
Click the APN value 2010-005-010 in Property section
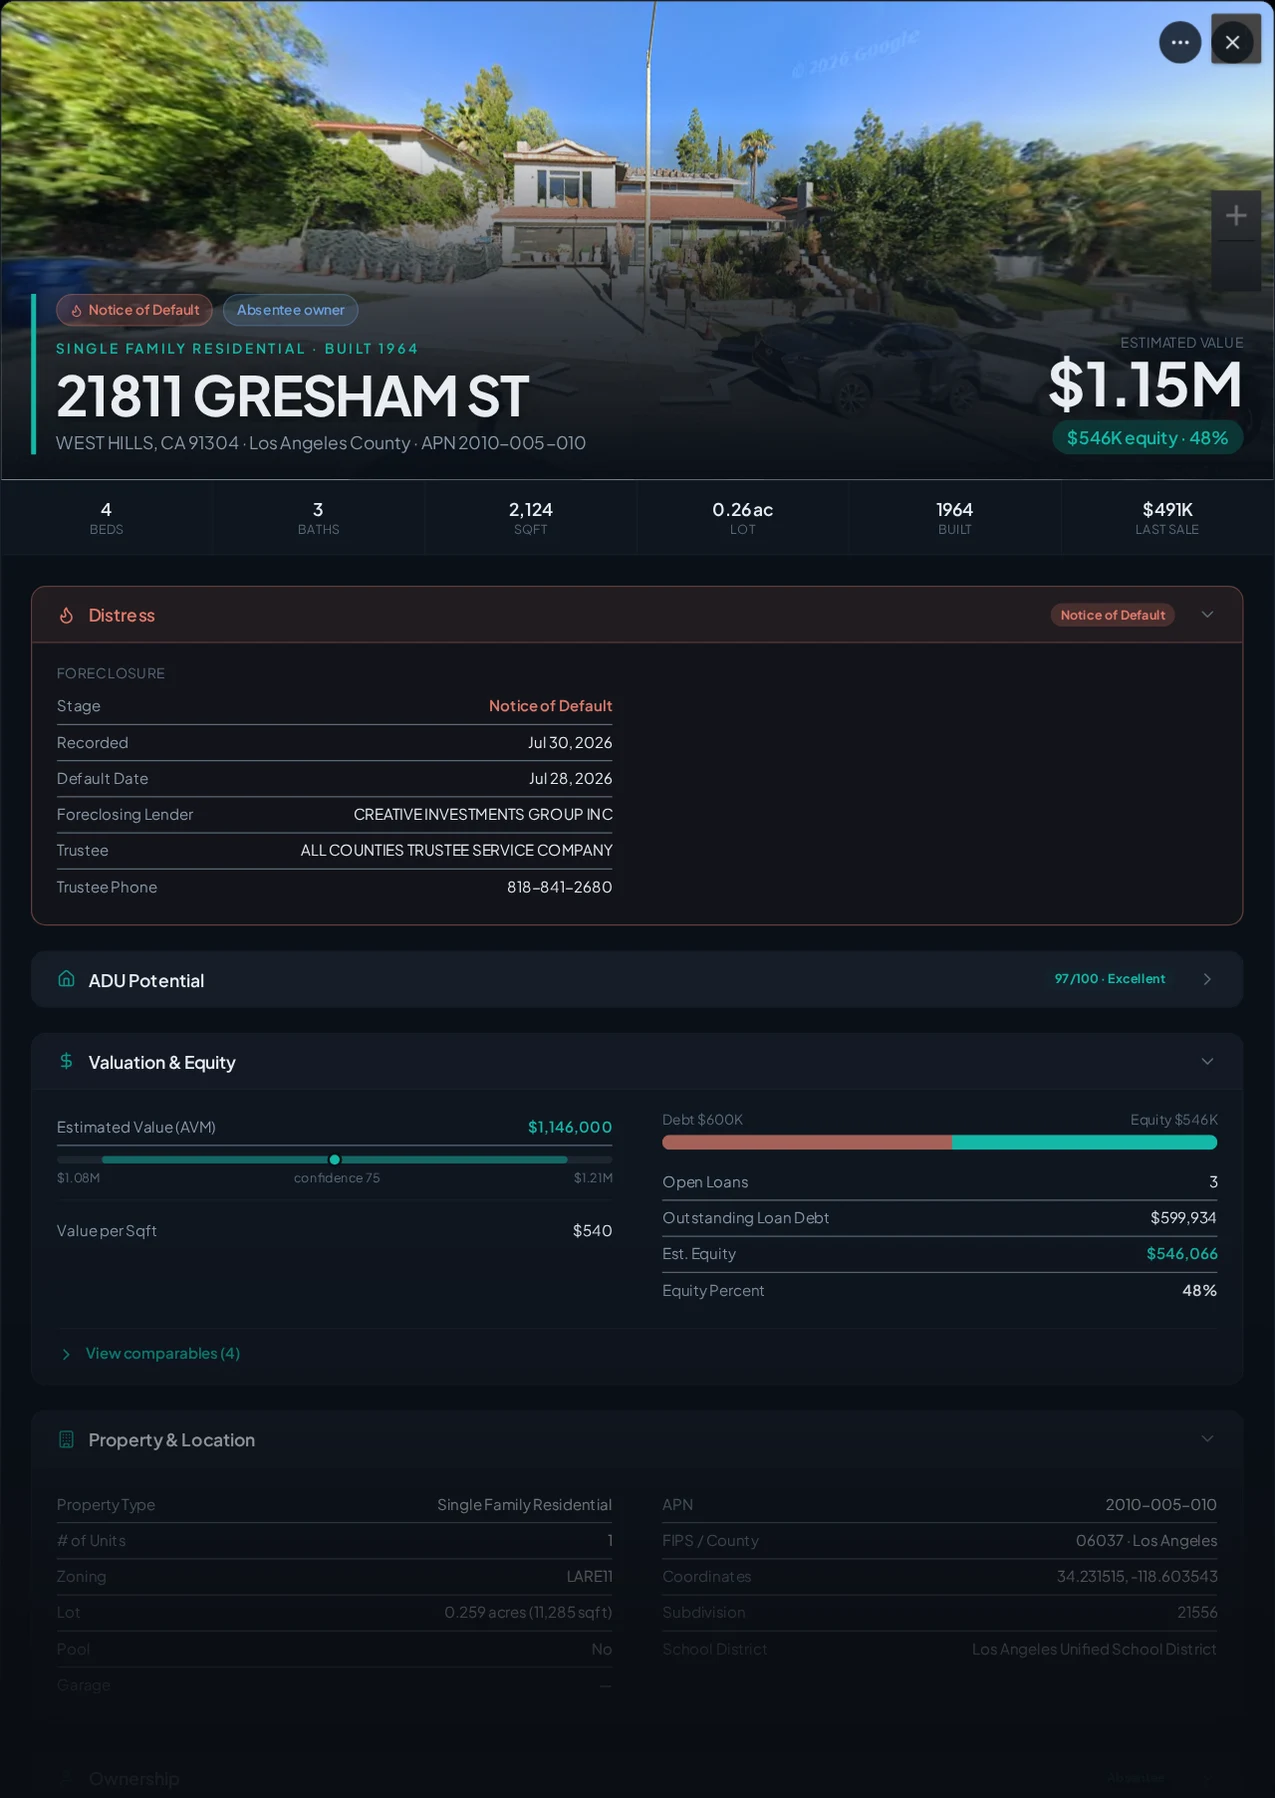click(1161, 1505)
